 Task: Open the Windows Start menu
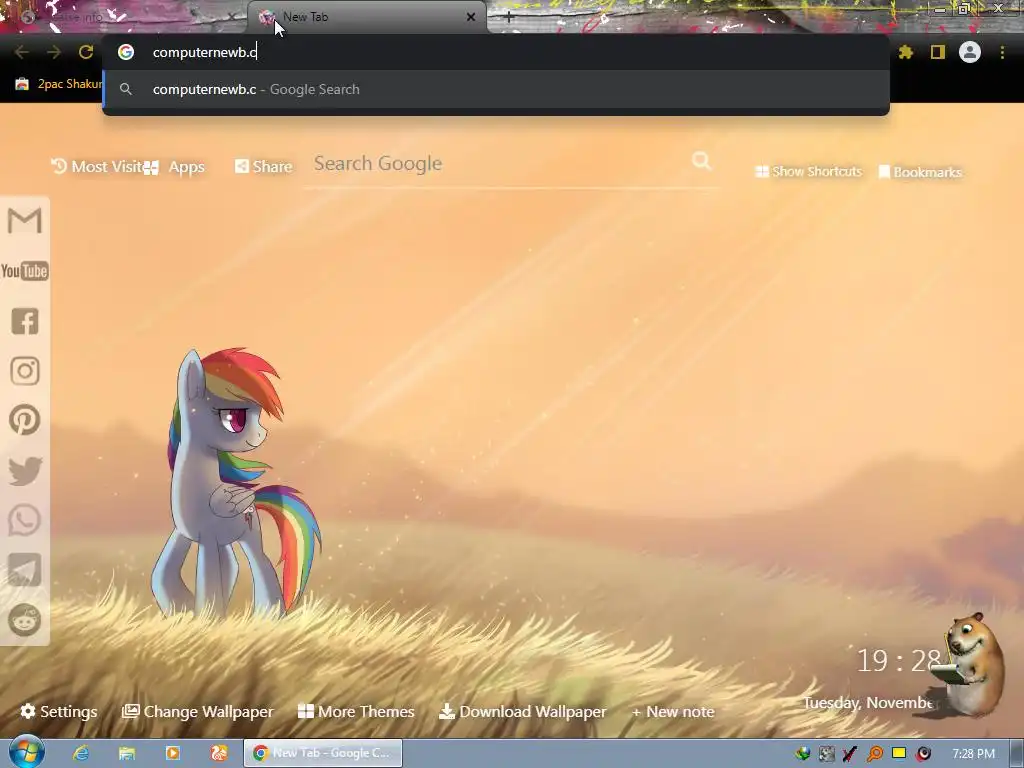point(27,752)
